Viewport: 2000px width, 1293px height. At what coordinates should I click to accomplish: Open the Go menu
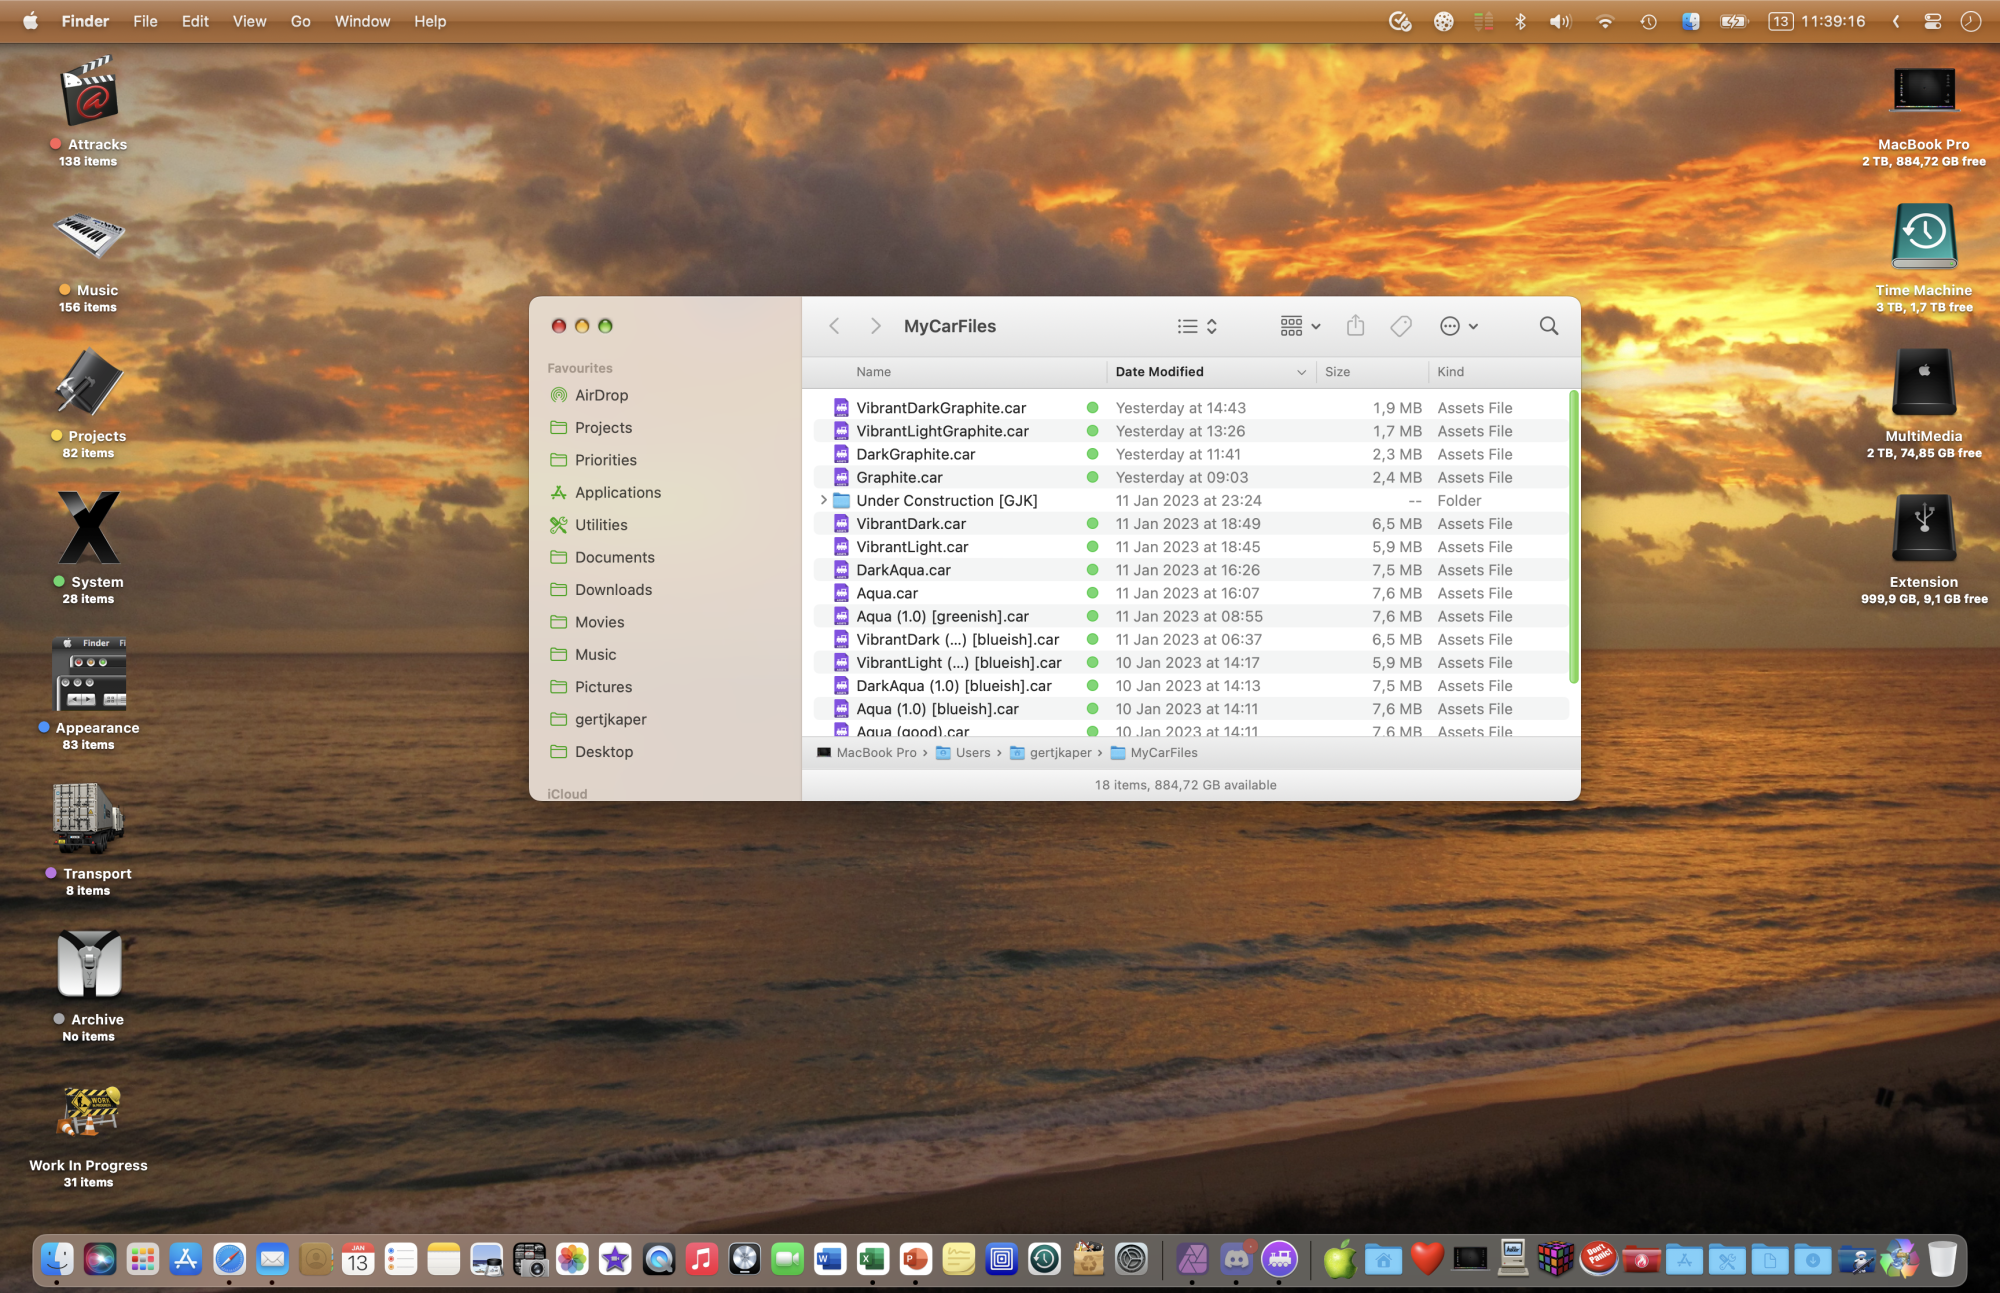click(x=300, y=21)
